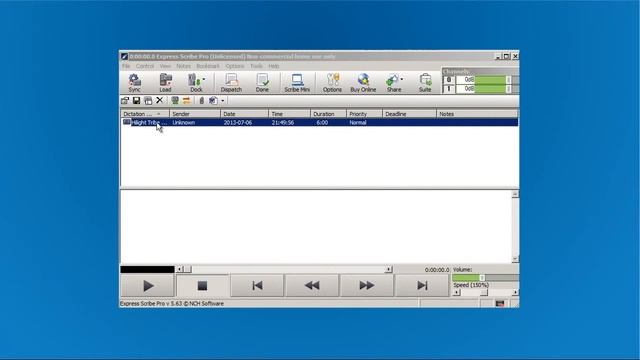Open the Tools menu
The image size is (640, 360).
tap(256, 66)
